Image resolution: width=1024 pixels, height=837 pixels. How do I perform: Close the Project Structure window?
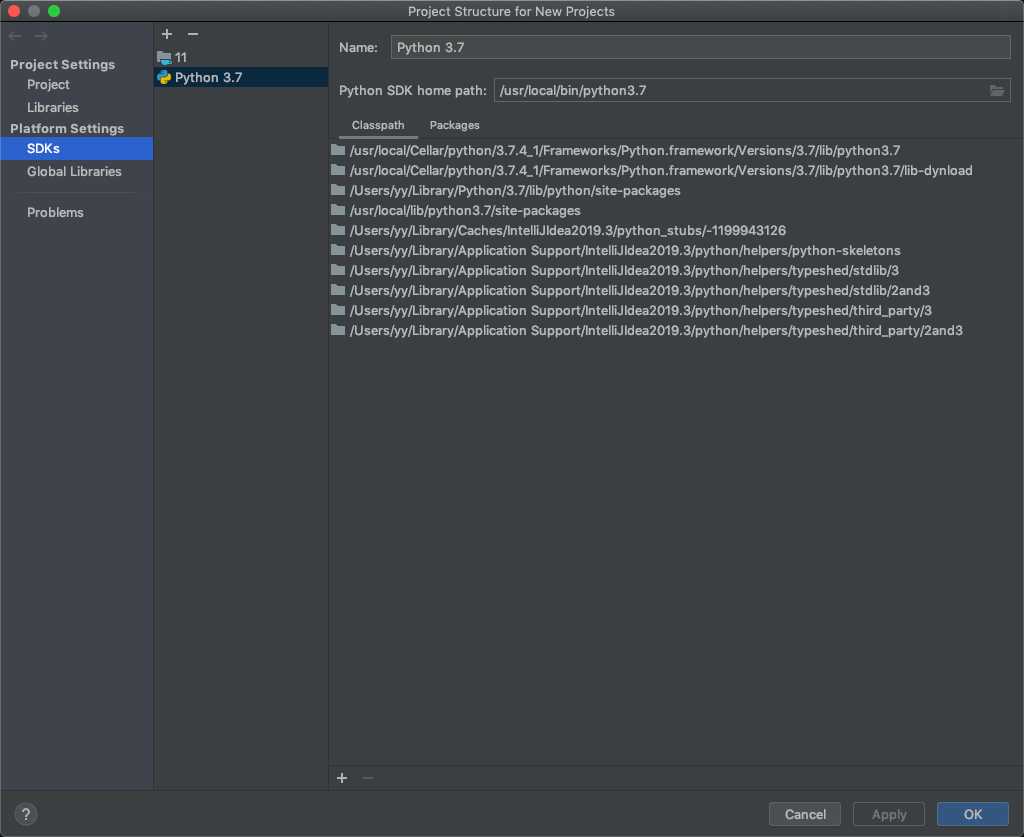14,11
